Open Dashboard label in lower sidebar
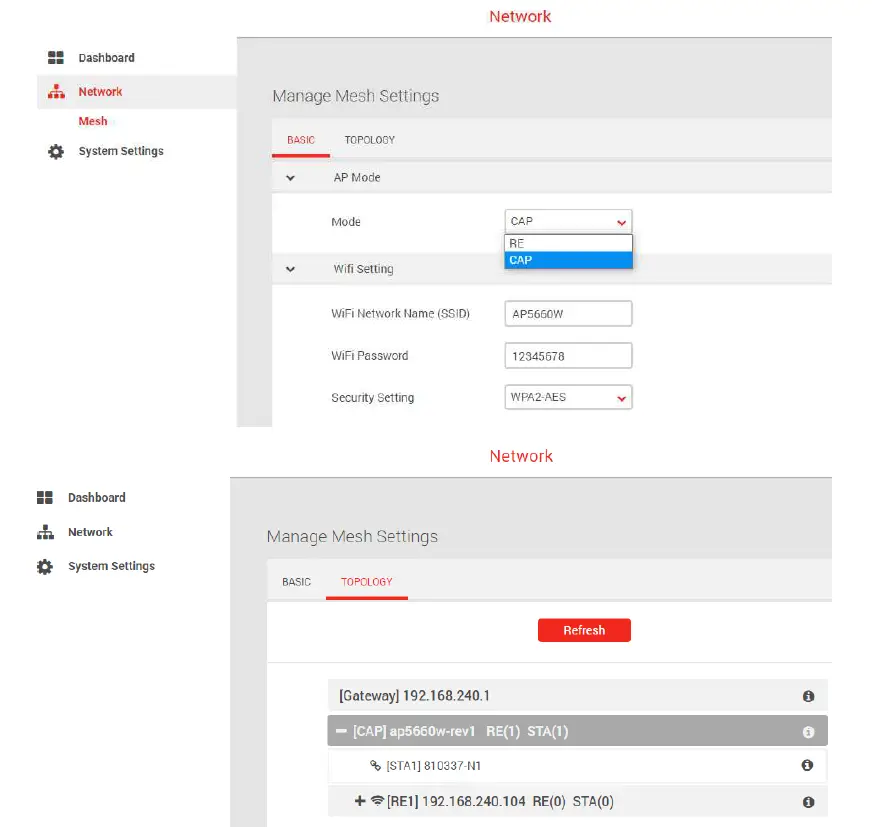Viewport: 872px width, 827px height. (x=97, y=498)
